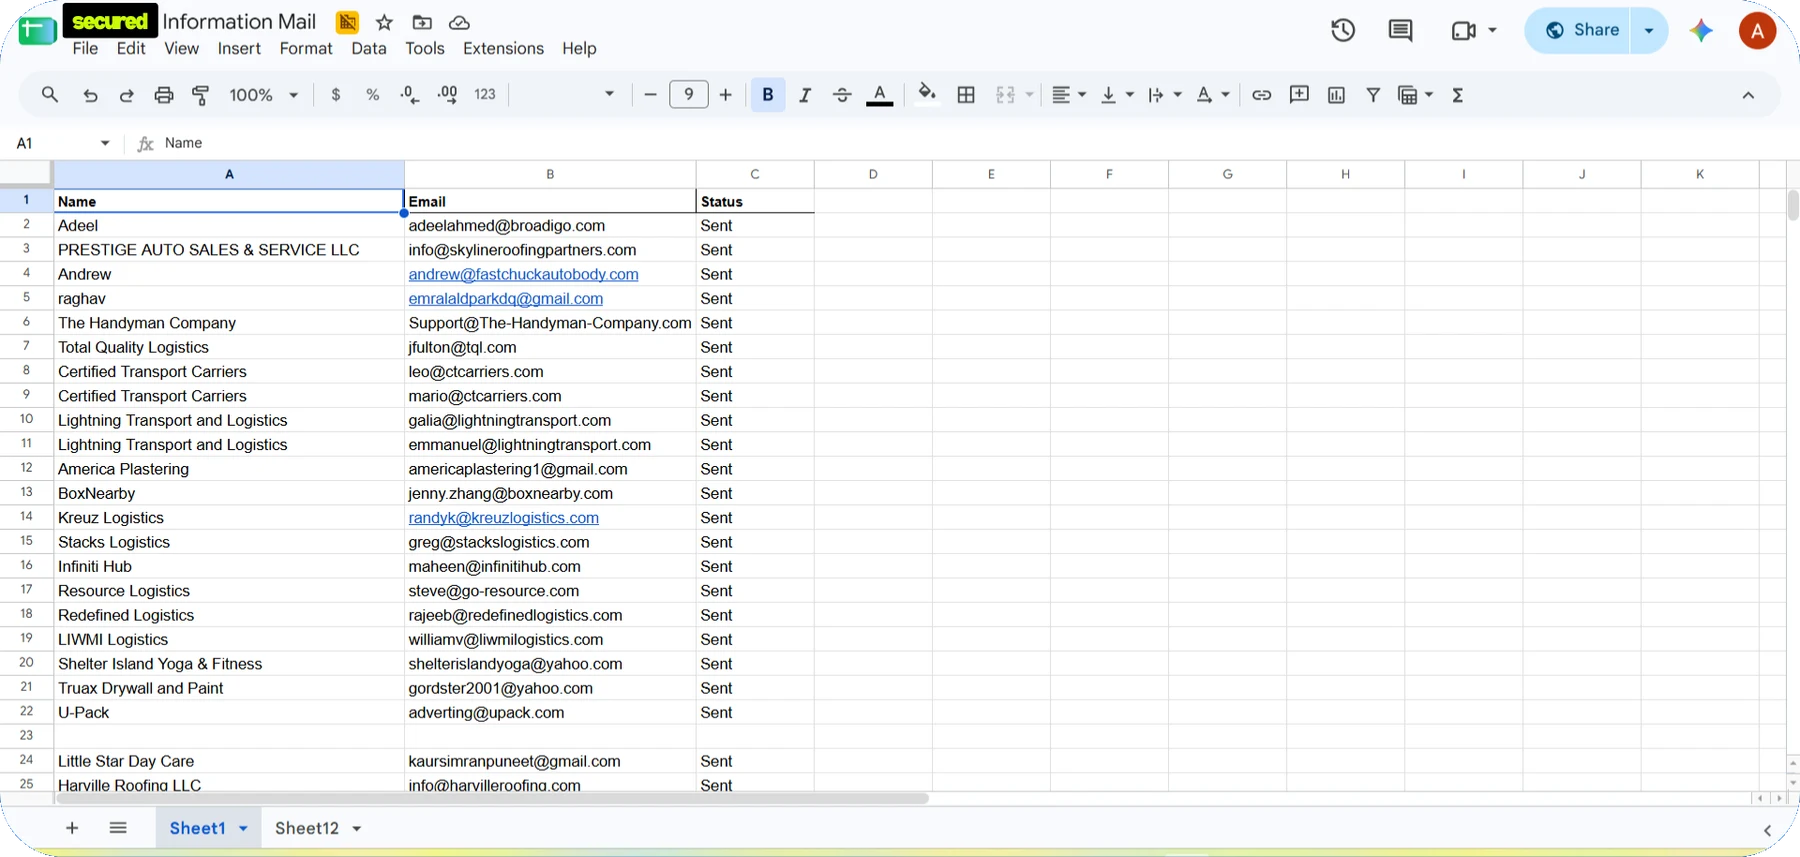Create a filter
The height and width of the screenshot is (857, 1800).
click(x=1373, y=95)
